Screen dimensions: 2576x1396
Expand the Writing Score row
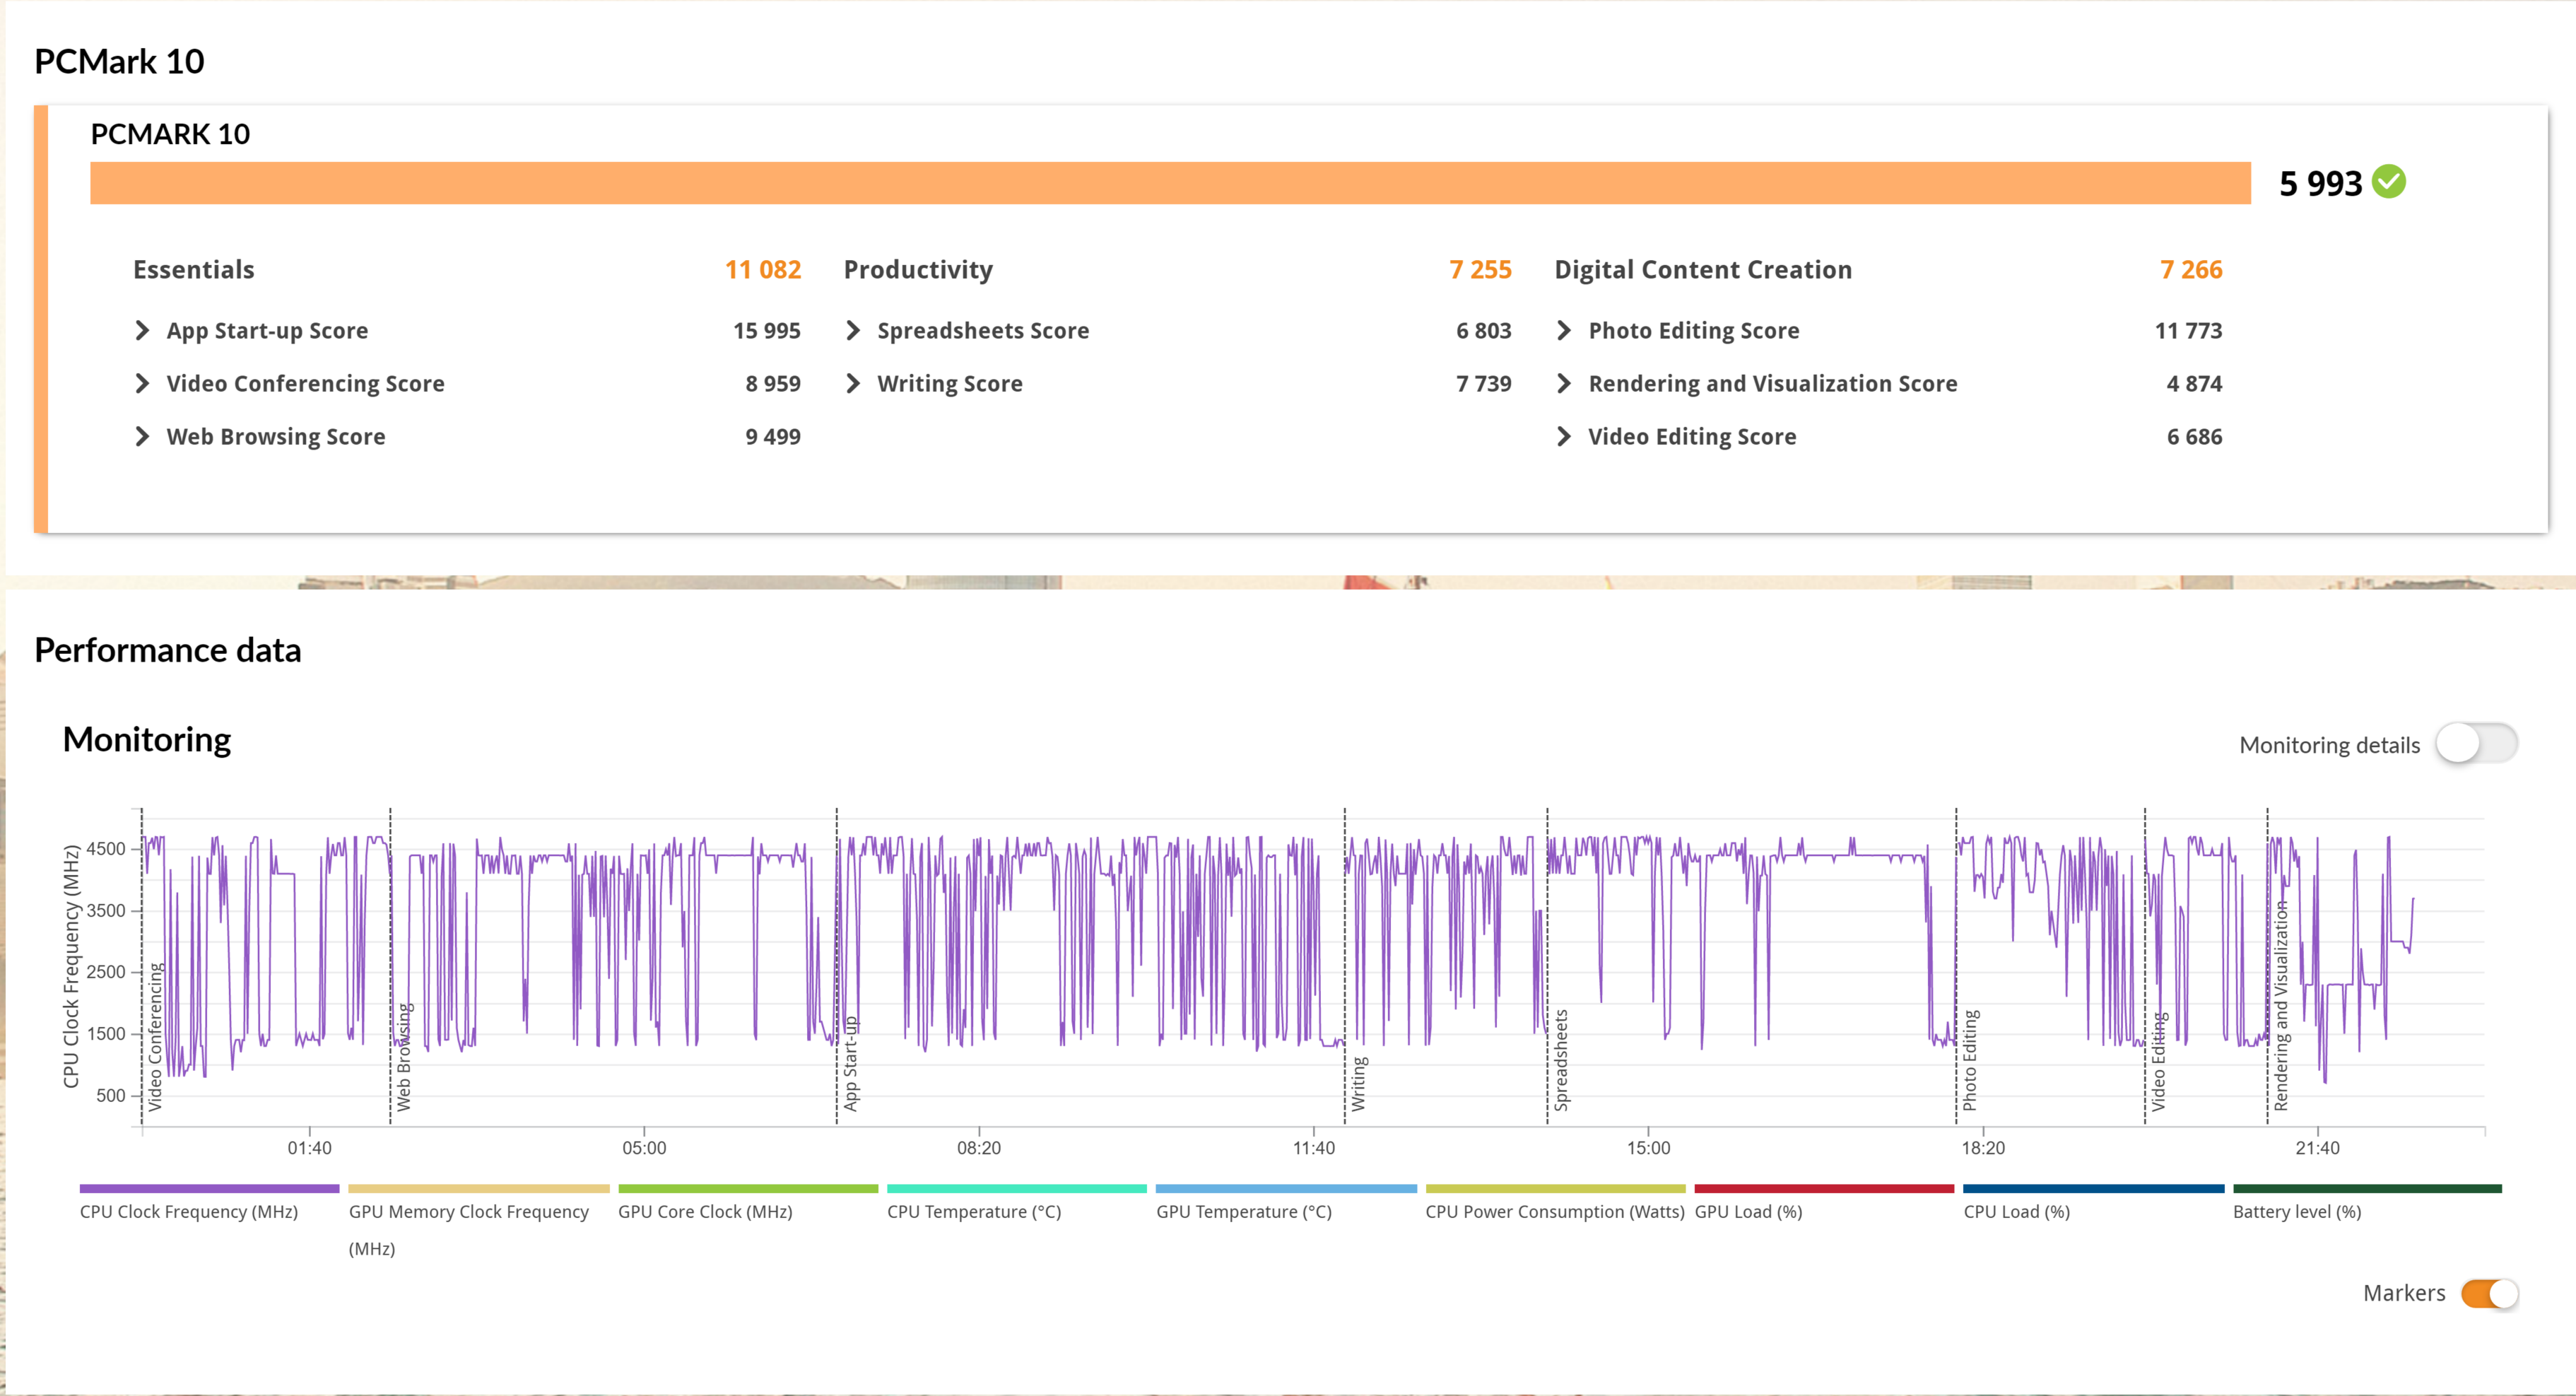pyautogui.click(x=853, y=384)
